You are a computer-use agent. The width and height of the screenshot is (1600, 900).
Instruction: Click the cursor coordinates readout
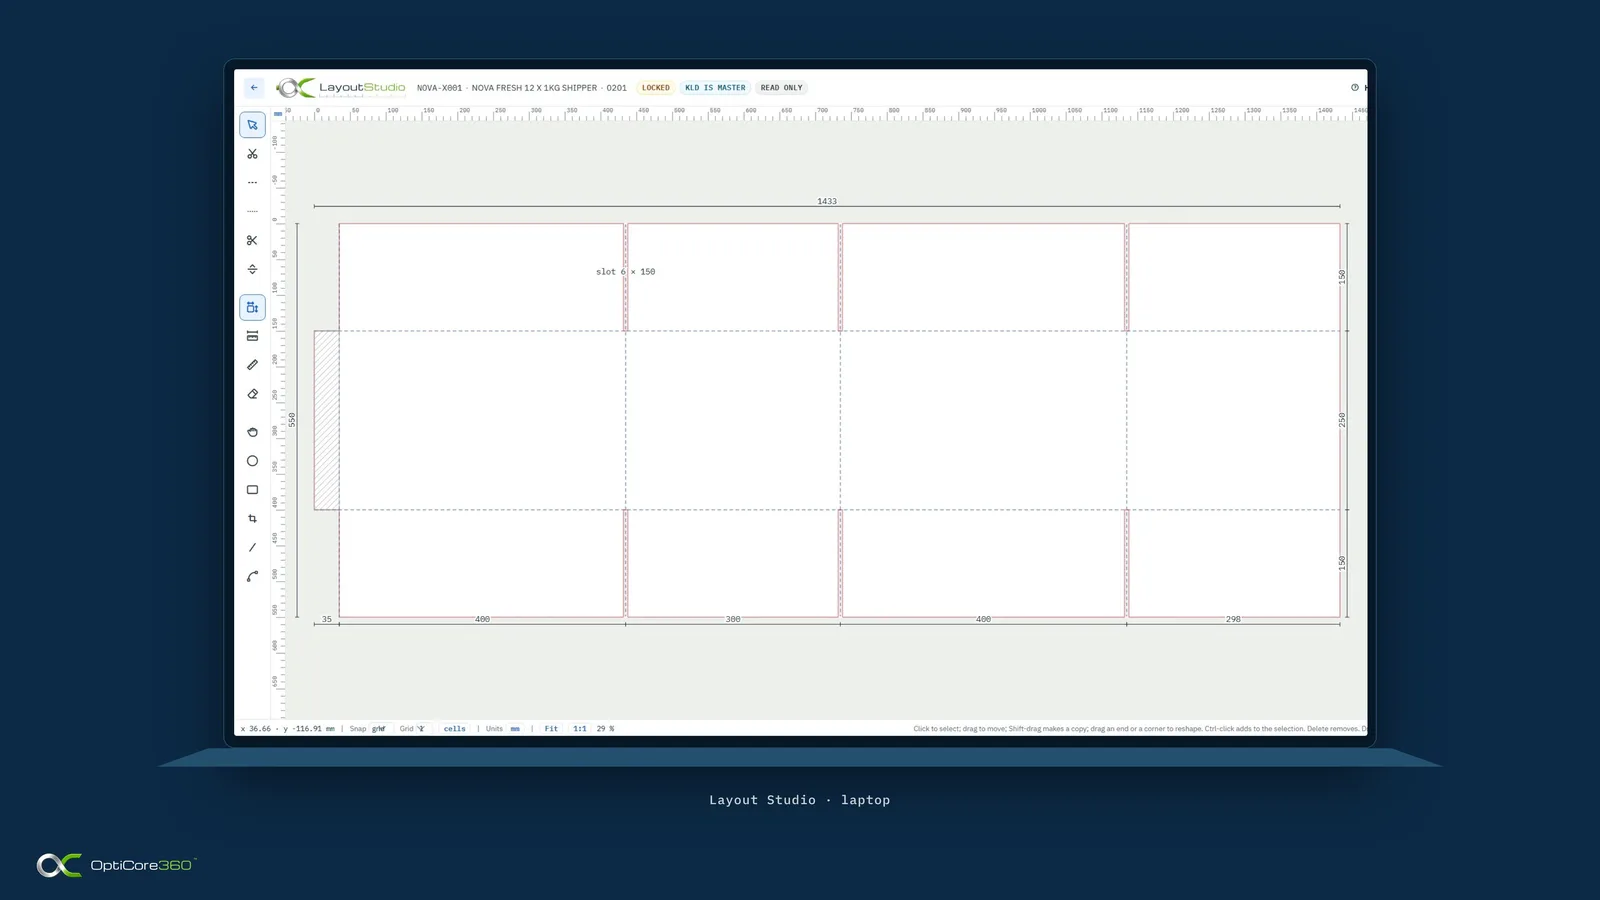pyautogui.click(x=288, y=729)
